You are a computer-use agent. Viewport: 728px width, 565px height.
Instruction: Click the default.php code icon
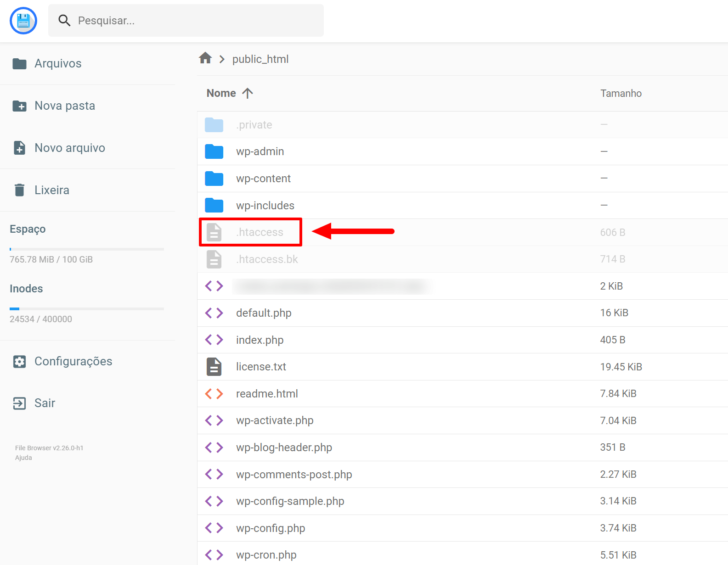coord(214,313)
